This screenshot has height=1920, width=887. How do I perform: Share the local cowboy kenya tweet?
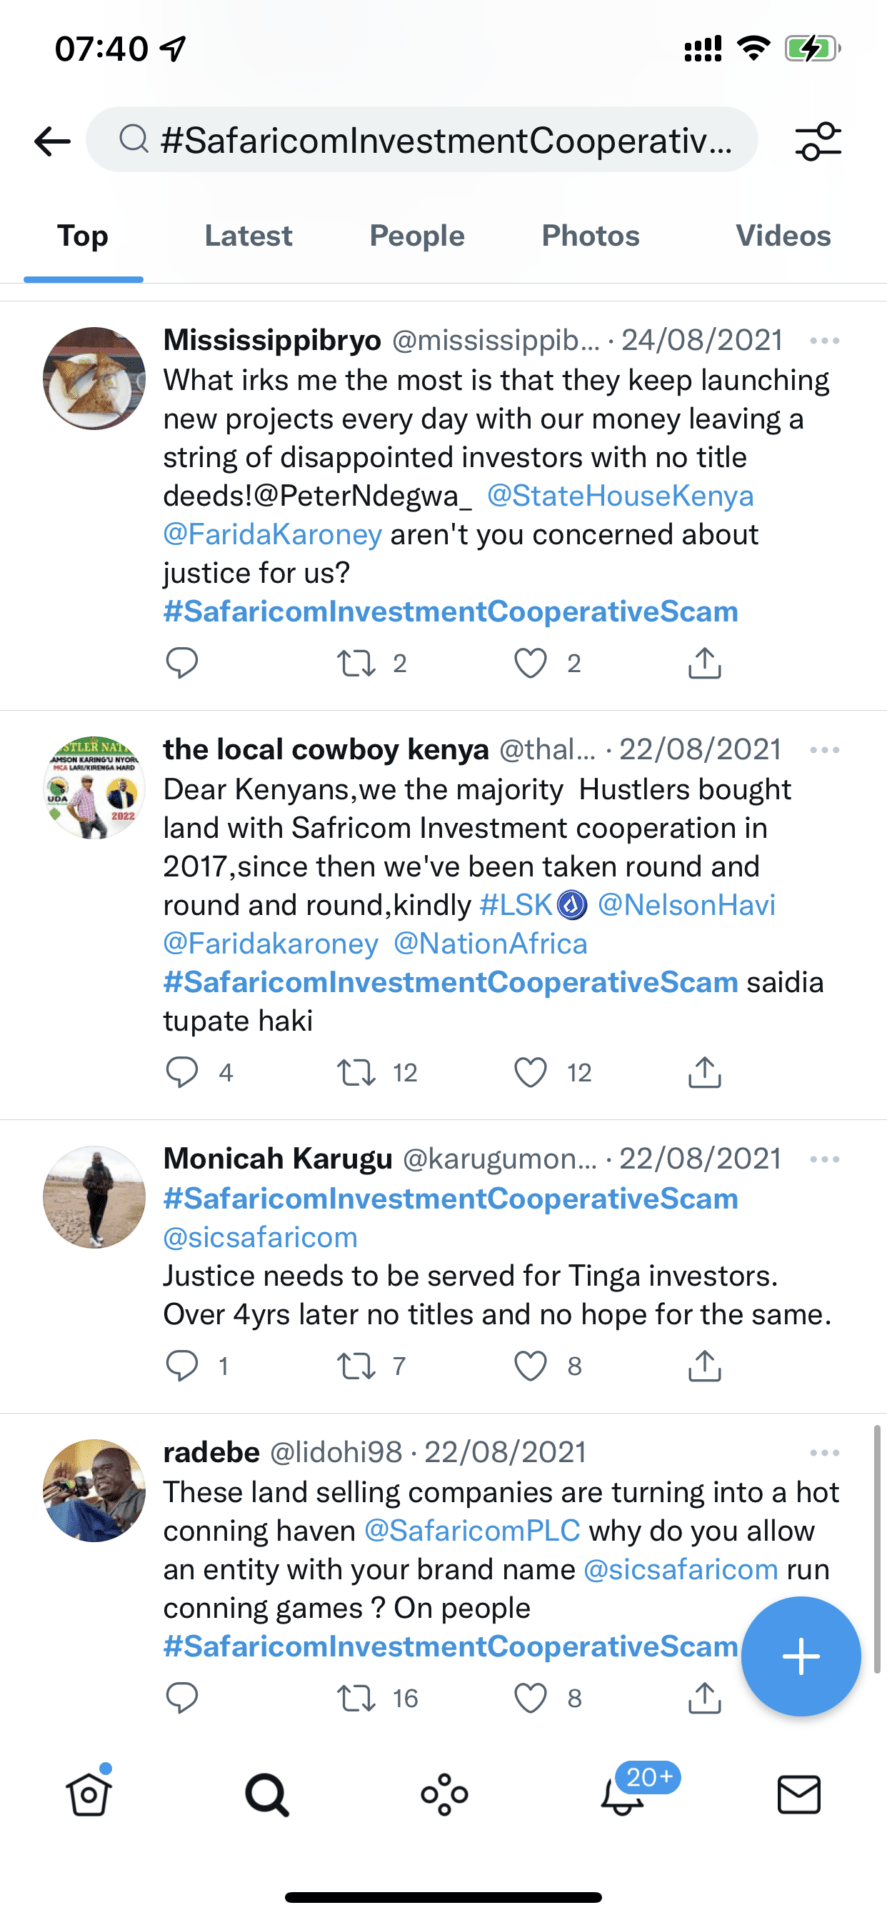[704, 1073]
